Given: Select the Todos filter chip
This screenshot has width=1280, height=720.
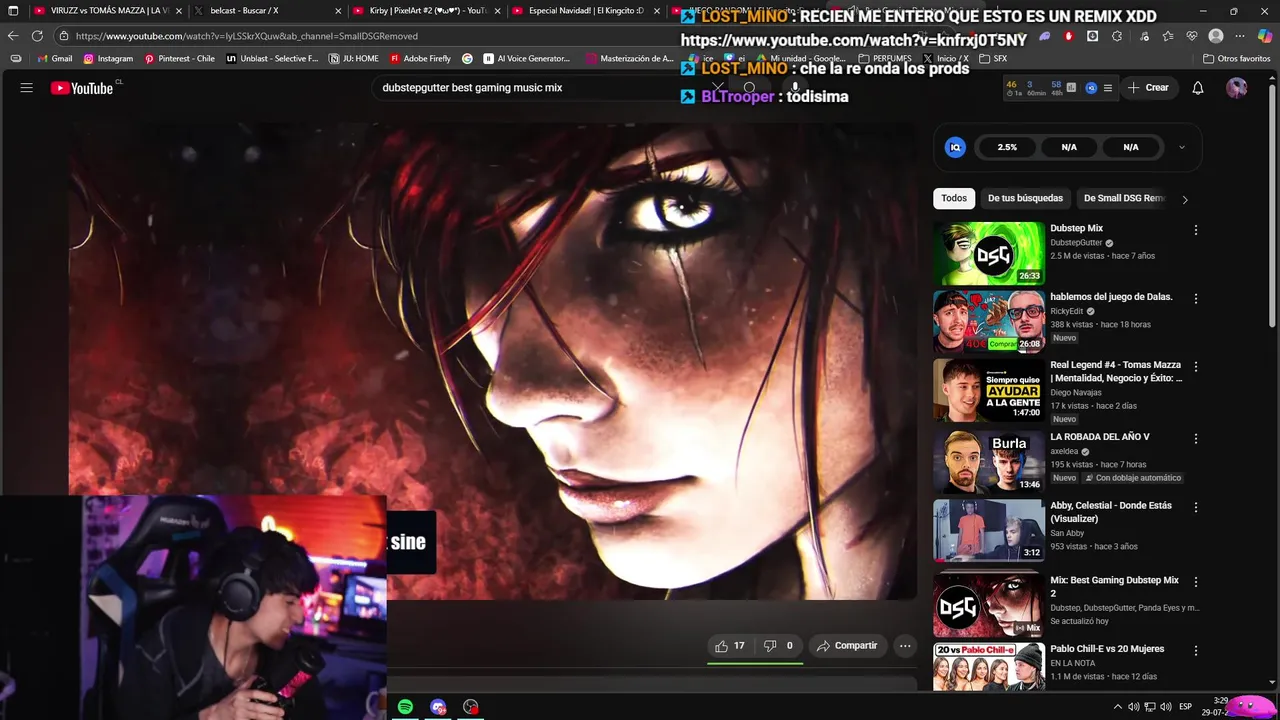Looking at the screenshot, I should (x=954, y=198).
